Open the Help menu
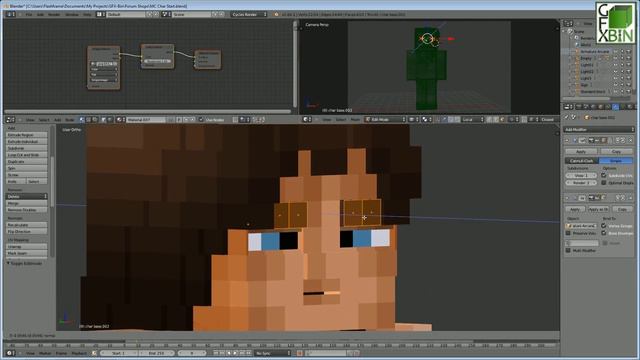Image resolution: width=640 pixels, height=360 pixels. point(87,14)
